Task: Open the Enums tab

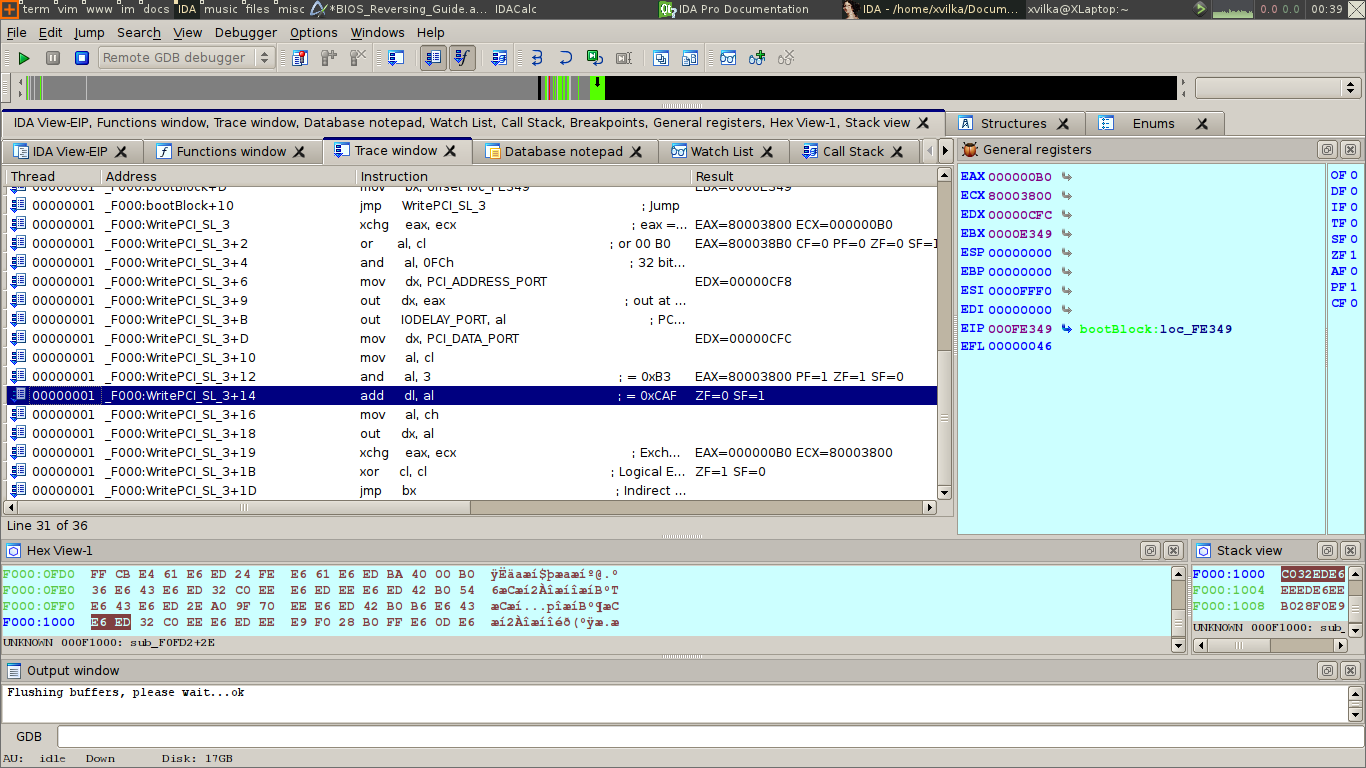Action: pyautogui.click(x=1153, y=124)
